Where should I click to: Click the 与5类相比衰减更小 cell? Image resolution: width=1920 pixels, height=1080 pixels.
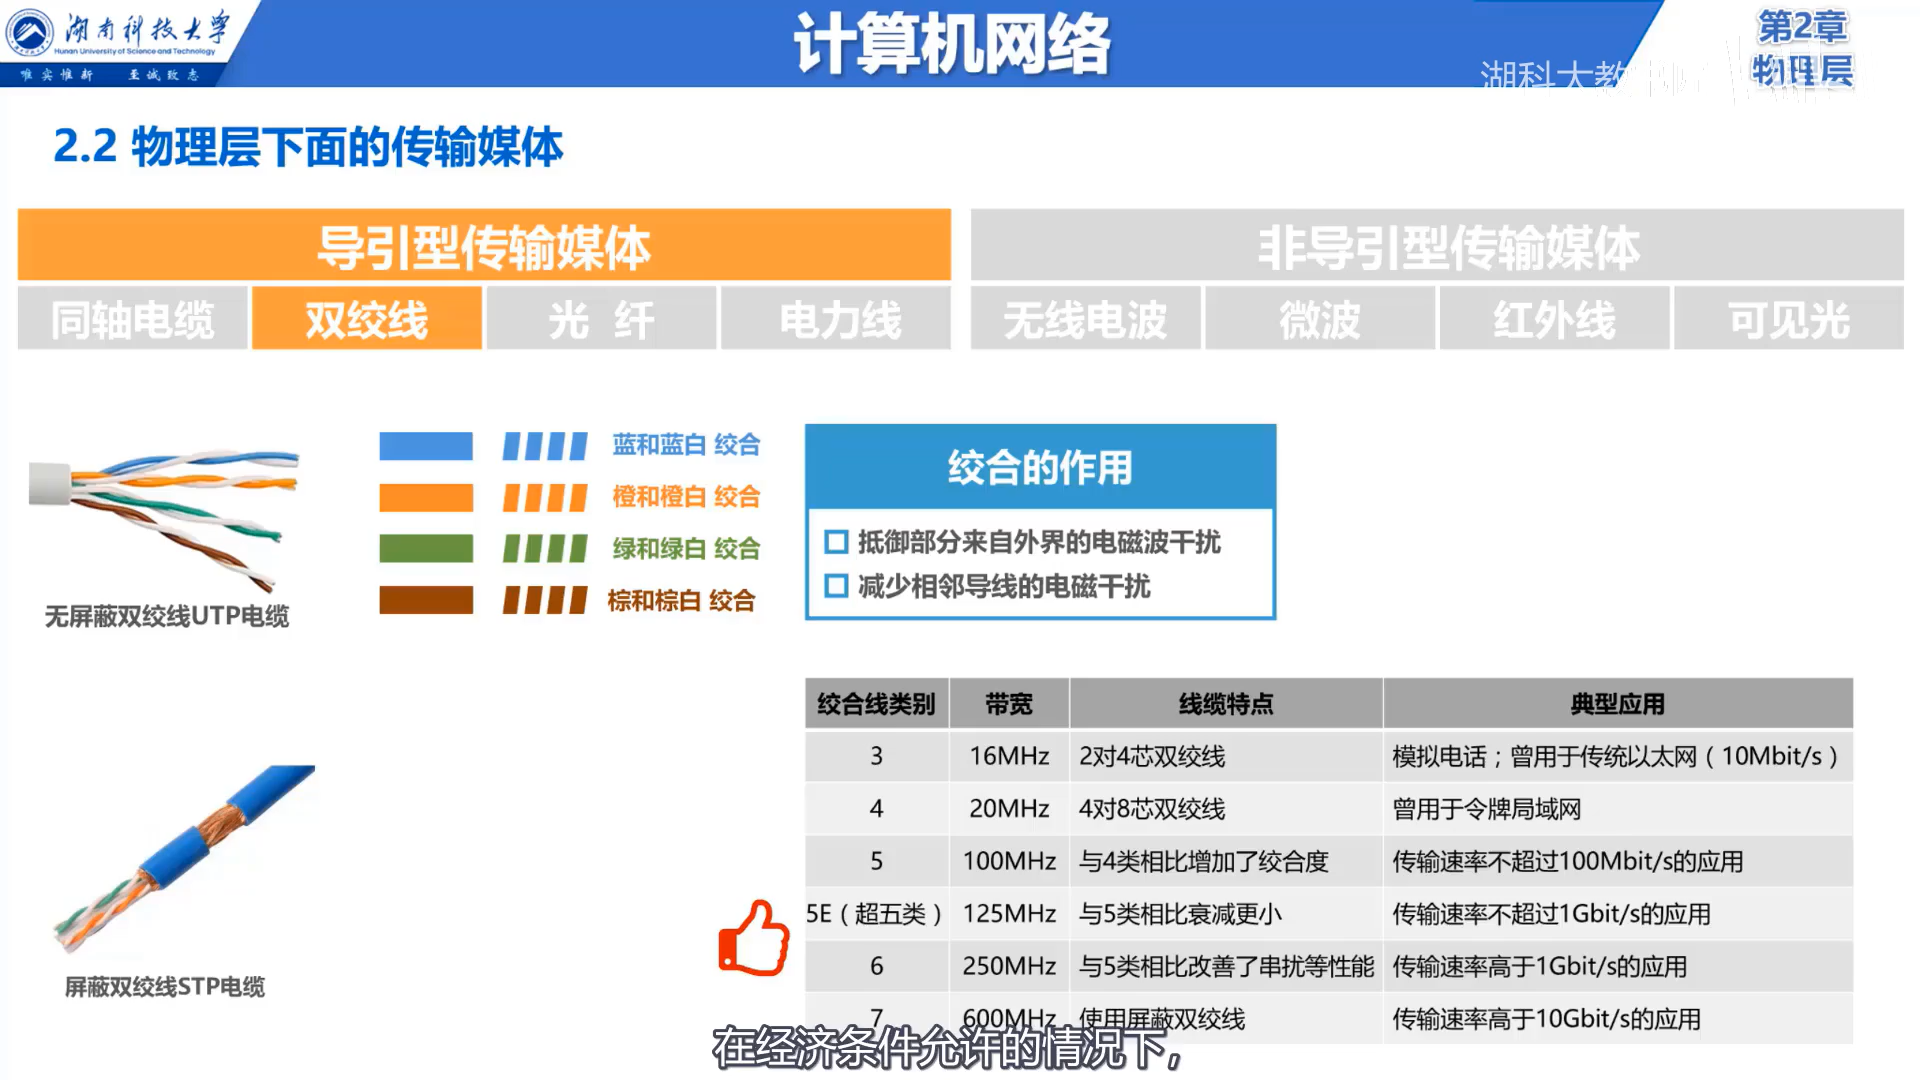pos(1226,913)
